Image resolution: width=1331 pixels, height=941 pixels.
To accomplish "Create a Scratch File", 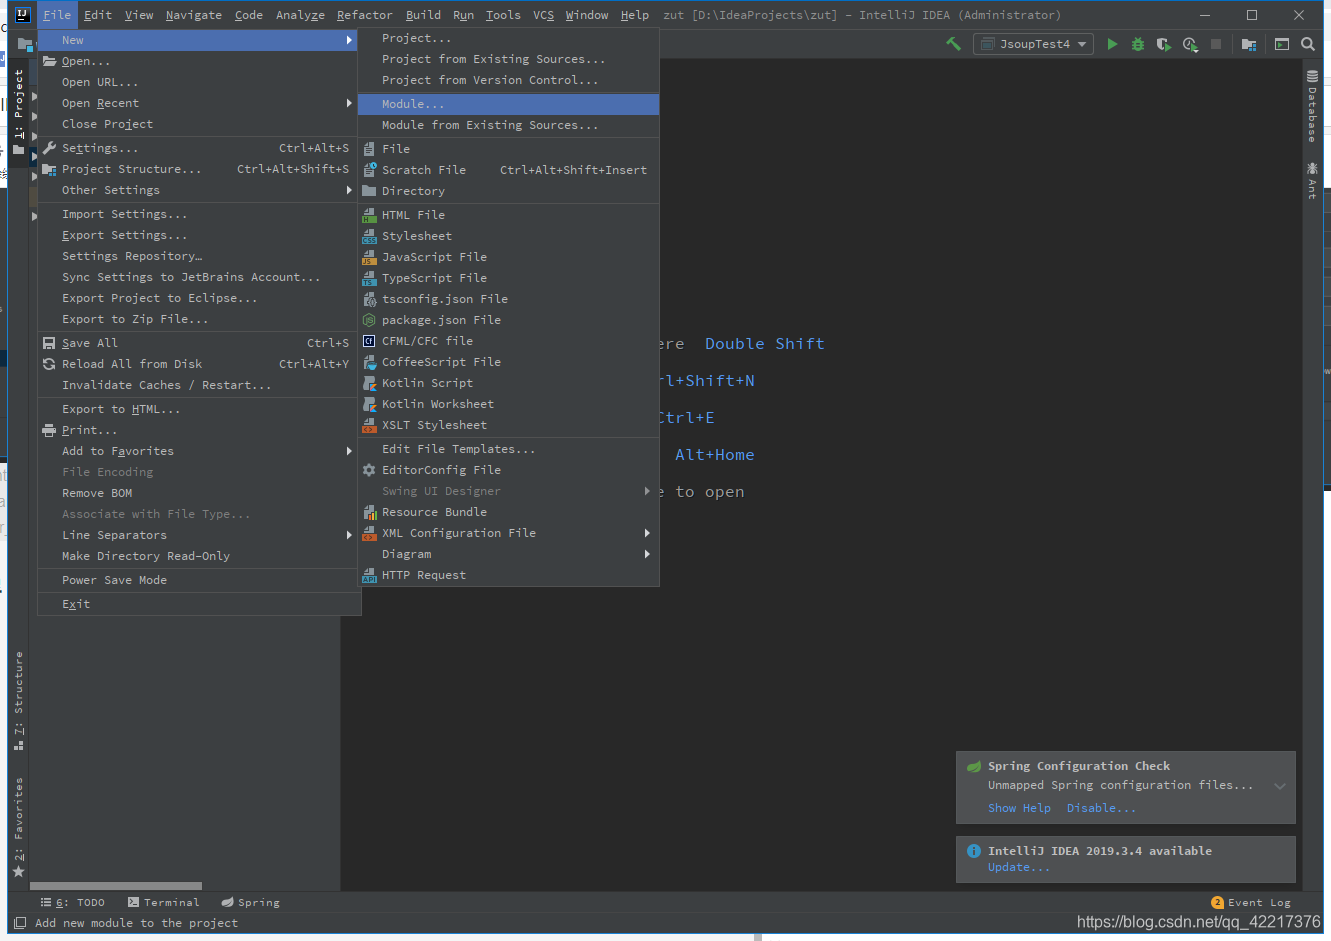I will click(509, 170).
